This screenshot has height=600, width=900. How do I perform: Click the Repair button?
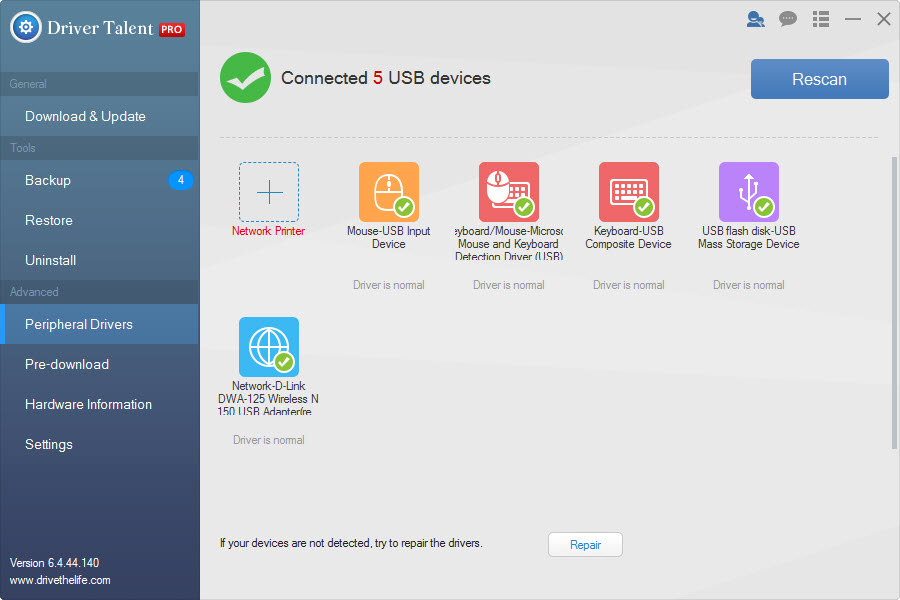(585, 544)
